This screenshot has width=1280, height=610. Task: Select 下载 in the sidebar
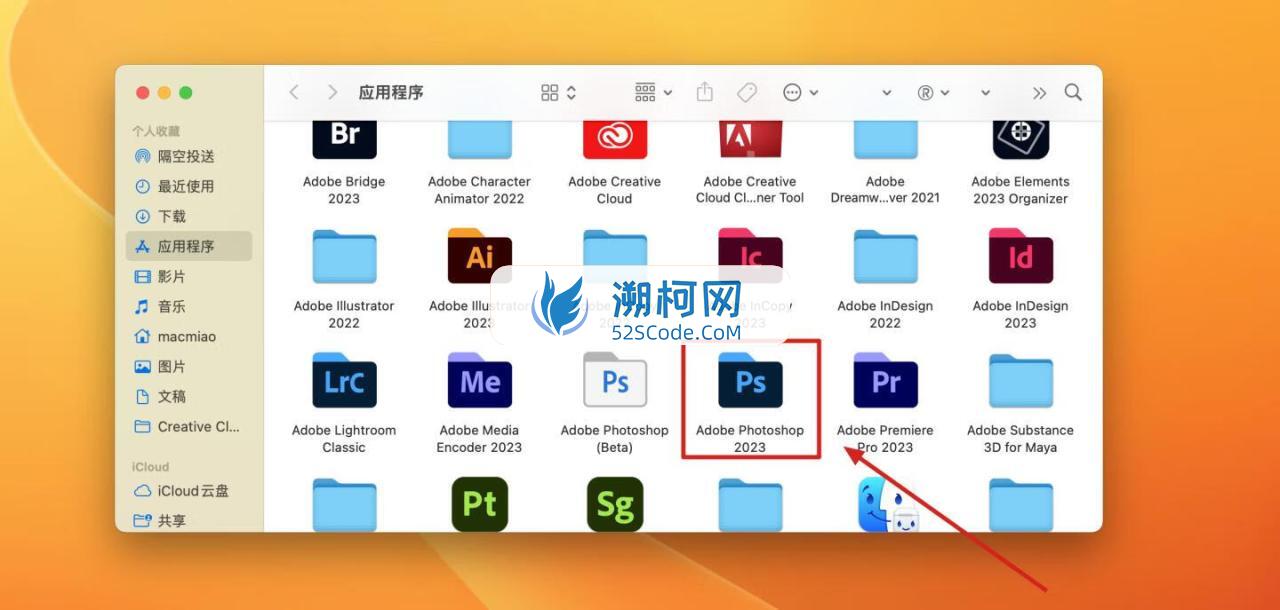pos(189,216)
